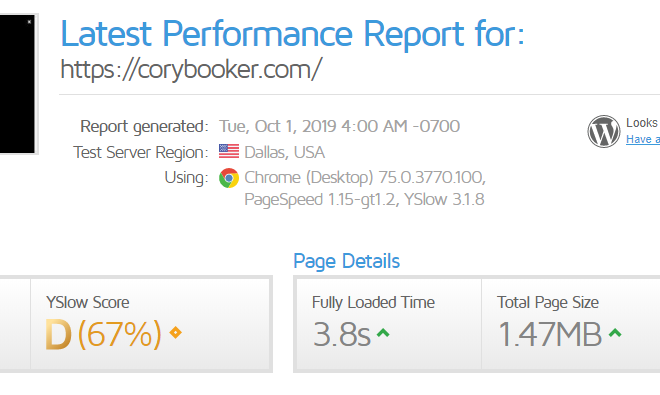Click the Dallas, USA server region text
The image size is (660, 395).
(x=285, y=152)
